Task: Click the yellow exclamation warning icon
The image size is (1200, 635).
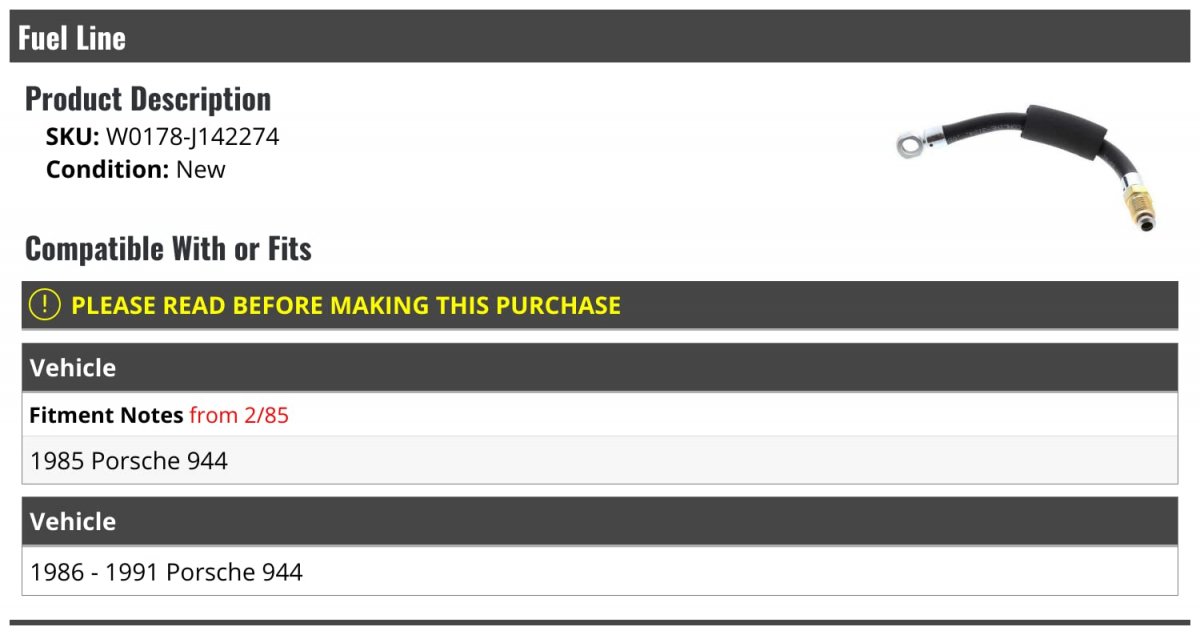Action: point(45,305)
